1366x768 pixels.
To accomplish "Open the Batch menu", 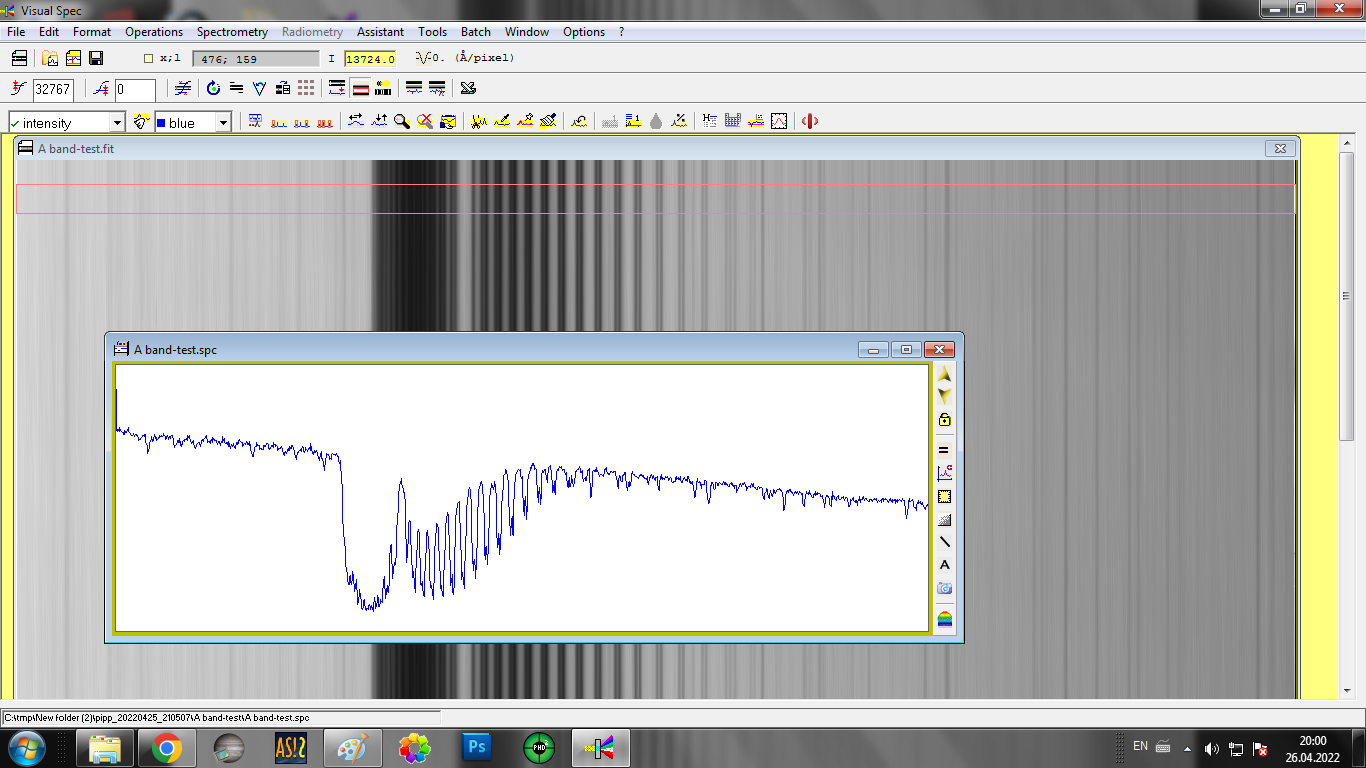I will 476,32.
